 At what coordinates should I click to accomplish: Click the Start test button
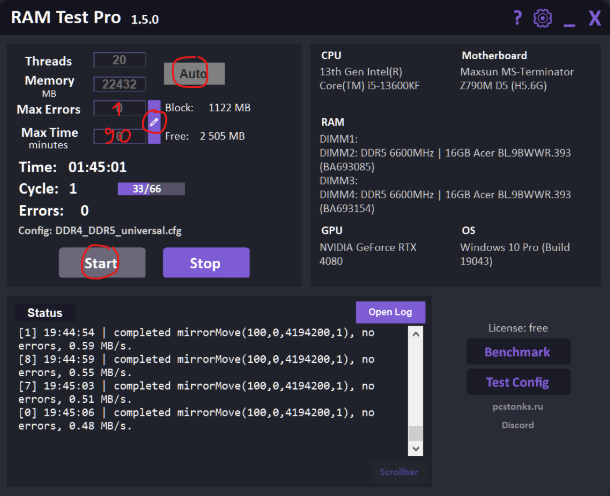(x=102, y=263)
